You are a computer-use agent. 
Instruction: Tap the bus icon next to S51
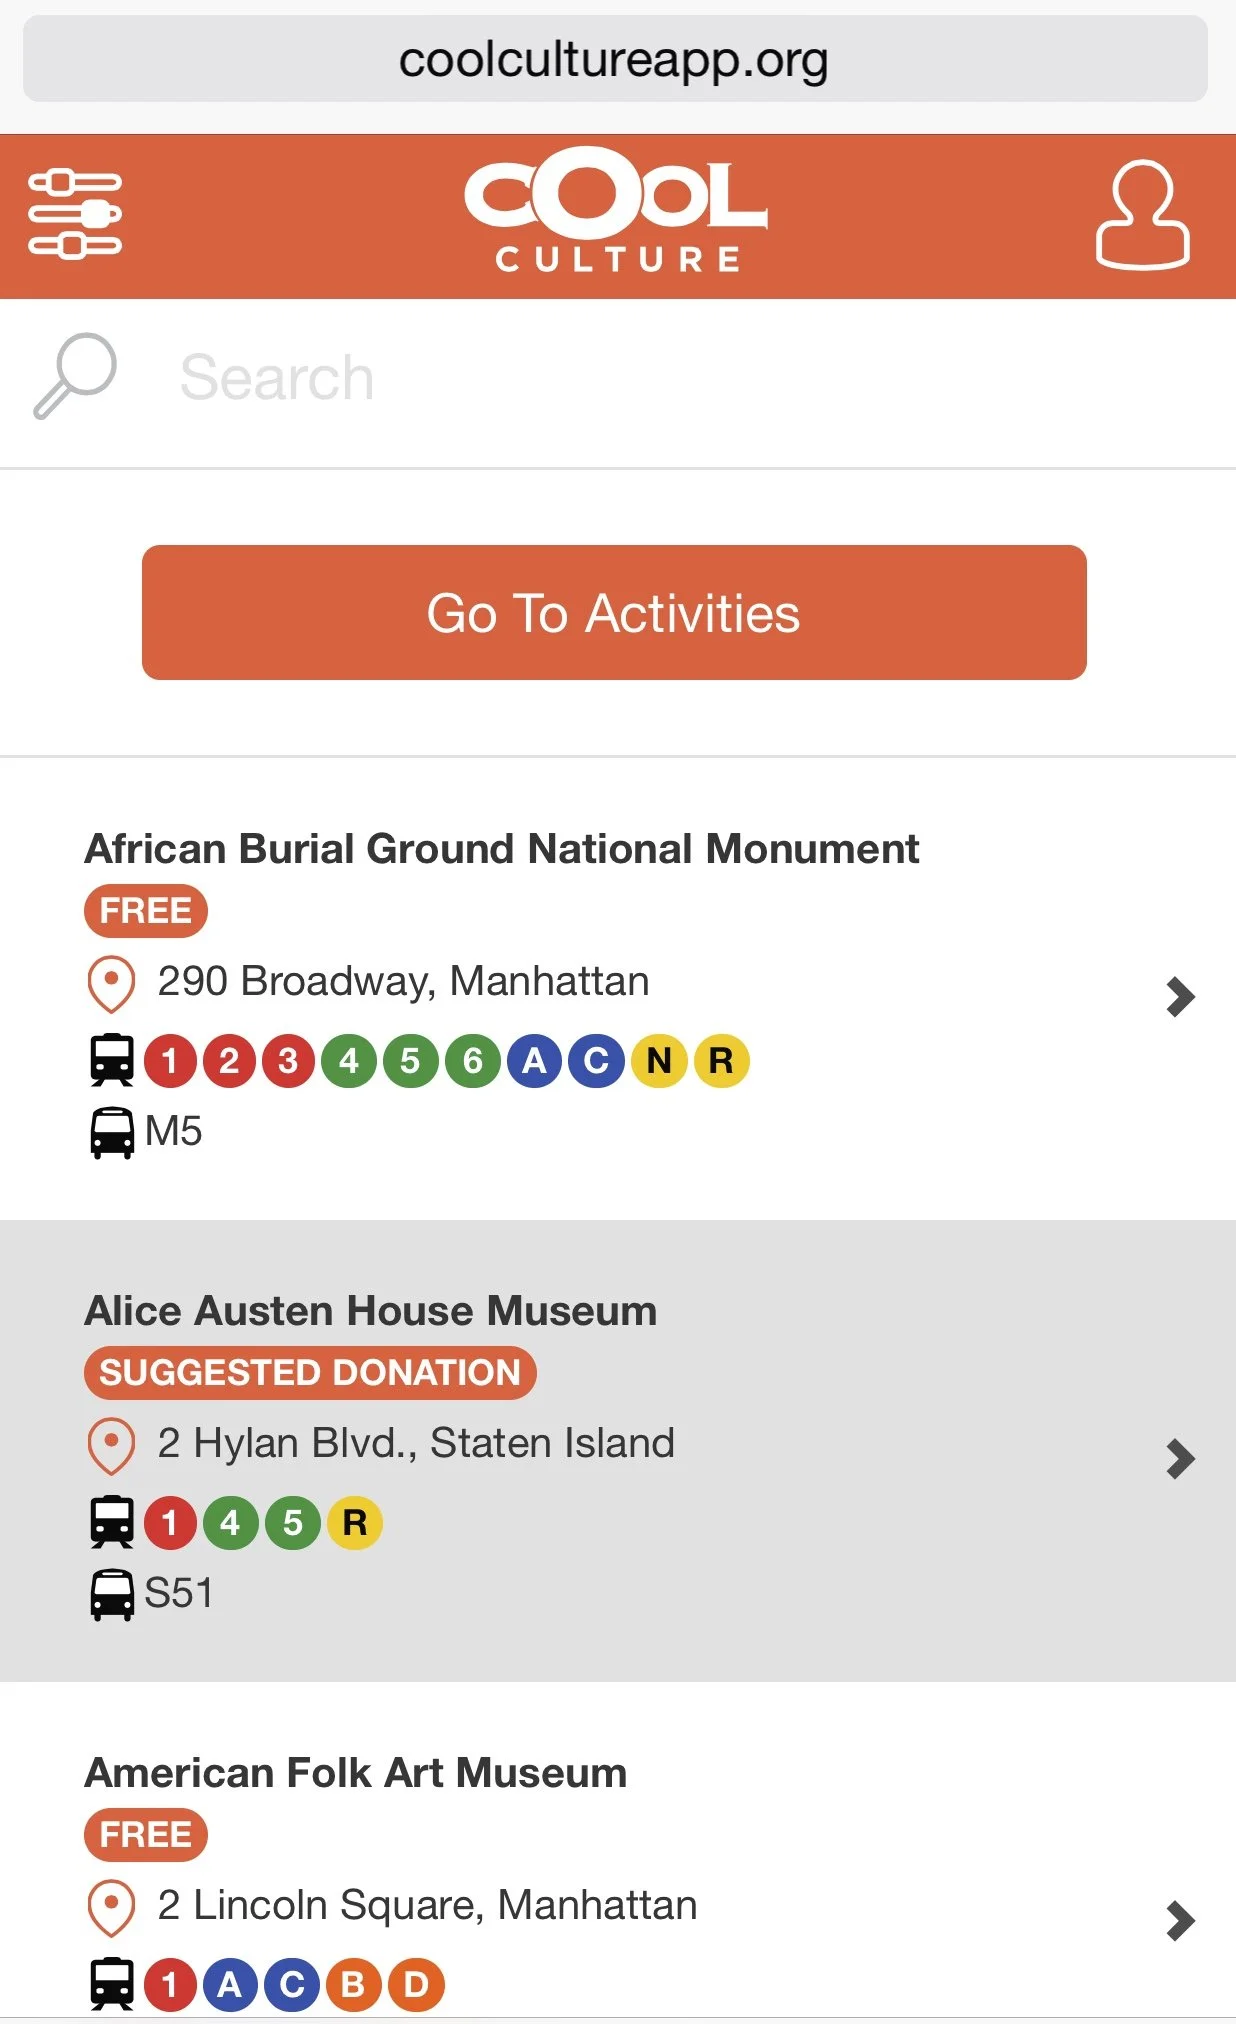[112, 1595]
